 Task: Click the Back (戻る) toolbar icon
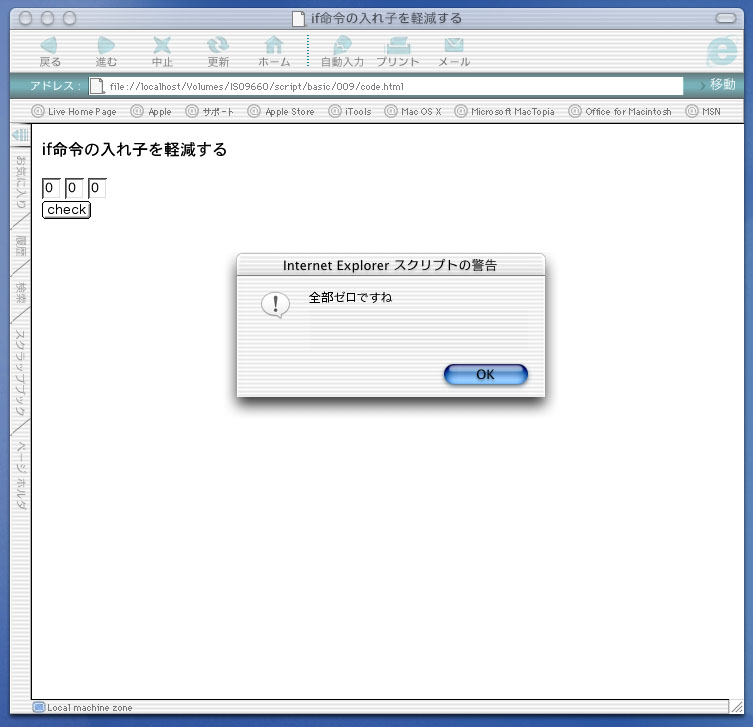(x=50, y=46)
